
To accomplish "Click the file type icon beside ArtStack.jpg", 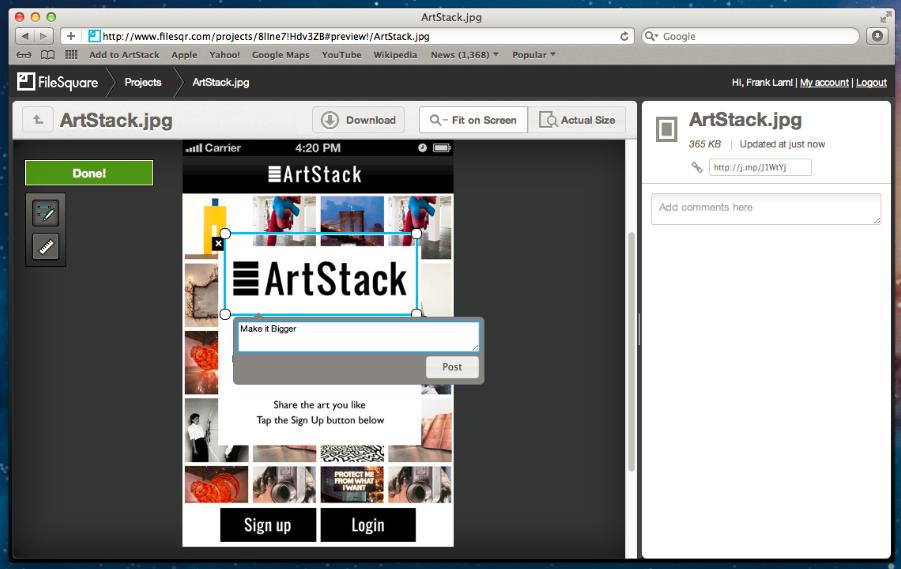I will click(x=667, y=129).
